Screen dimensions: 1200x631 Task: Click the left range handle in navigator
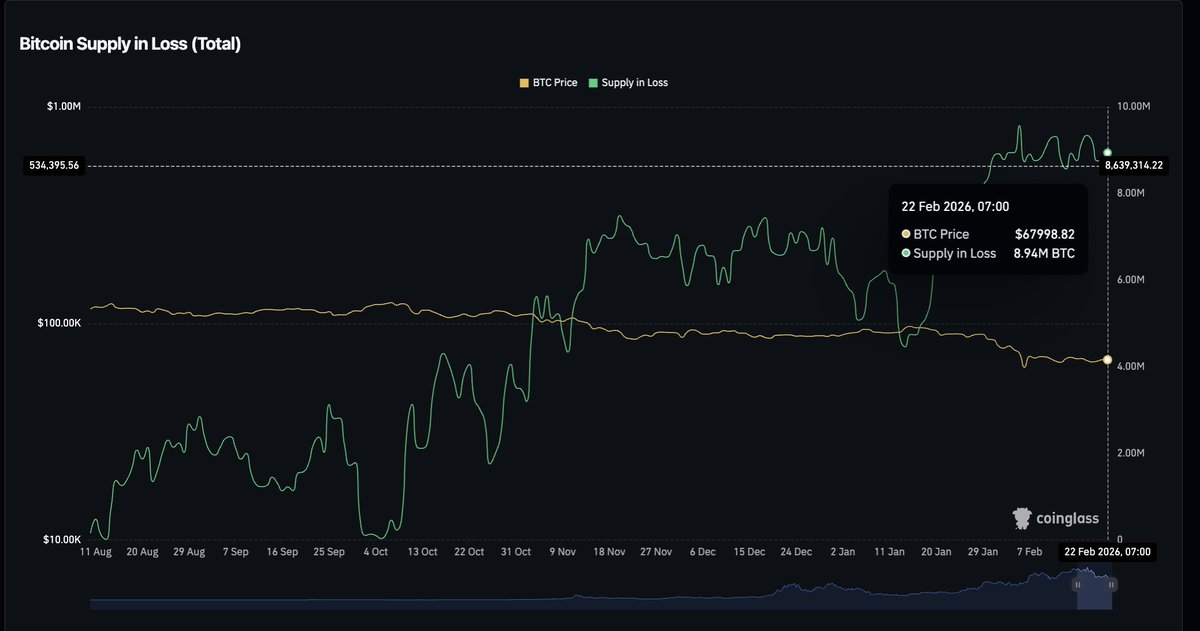pyautogui.click(x=1078, y=584)
